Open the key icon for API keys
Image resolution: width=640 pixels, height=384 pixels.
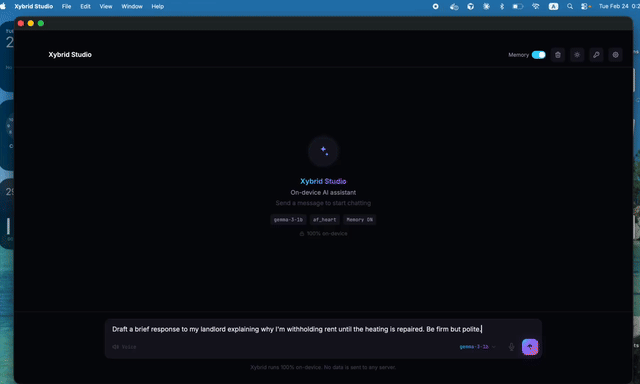click(596, 55)
